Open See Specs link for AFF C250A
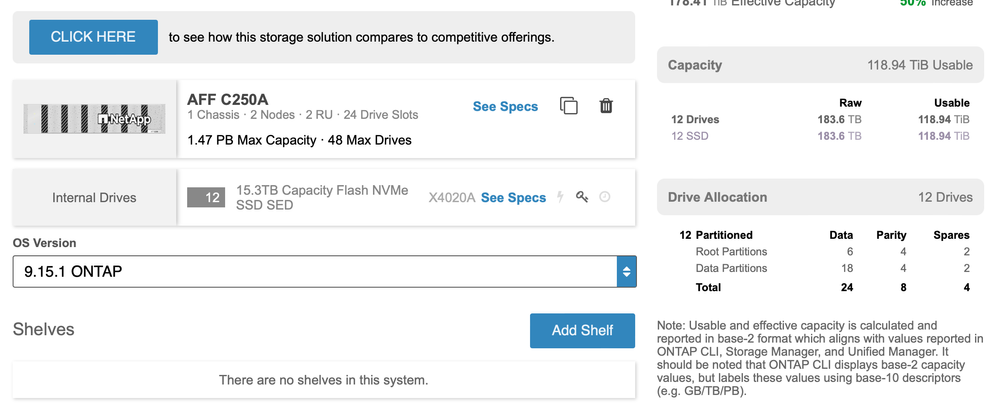This screenshot has width=999, height=420. [505, 106]
